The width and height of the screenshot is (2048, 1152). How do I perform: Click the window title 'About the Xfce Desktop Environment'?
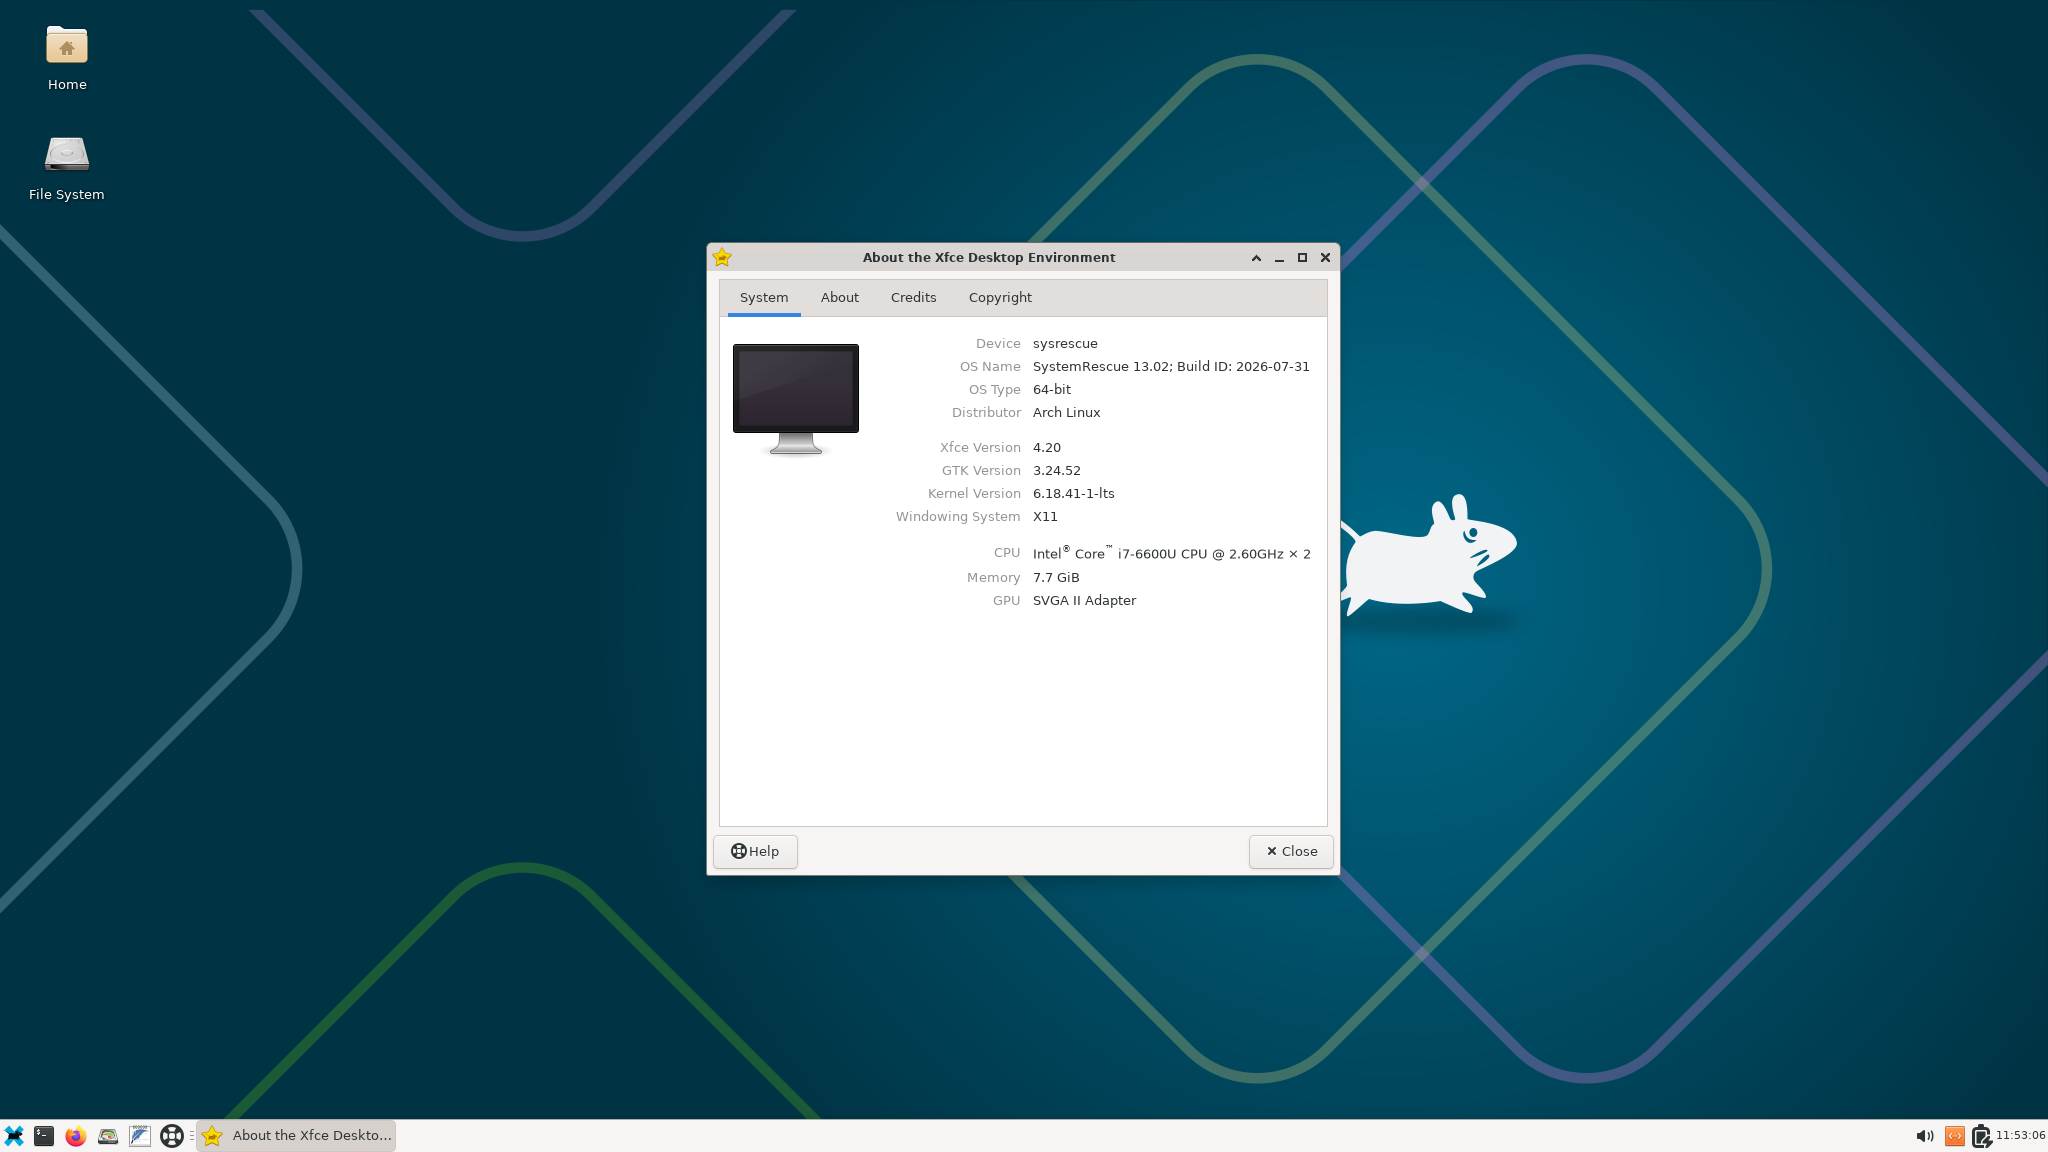(x=989, y=258)
